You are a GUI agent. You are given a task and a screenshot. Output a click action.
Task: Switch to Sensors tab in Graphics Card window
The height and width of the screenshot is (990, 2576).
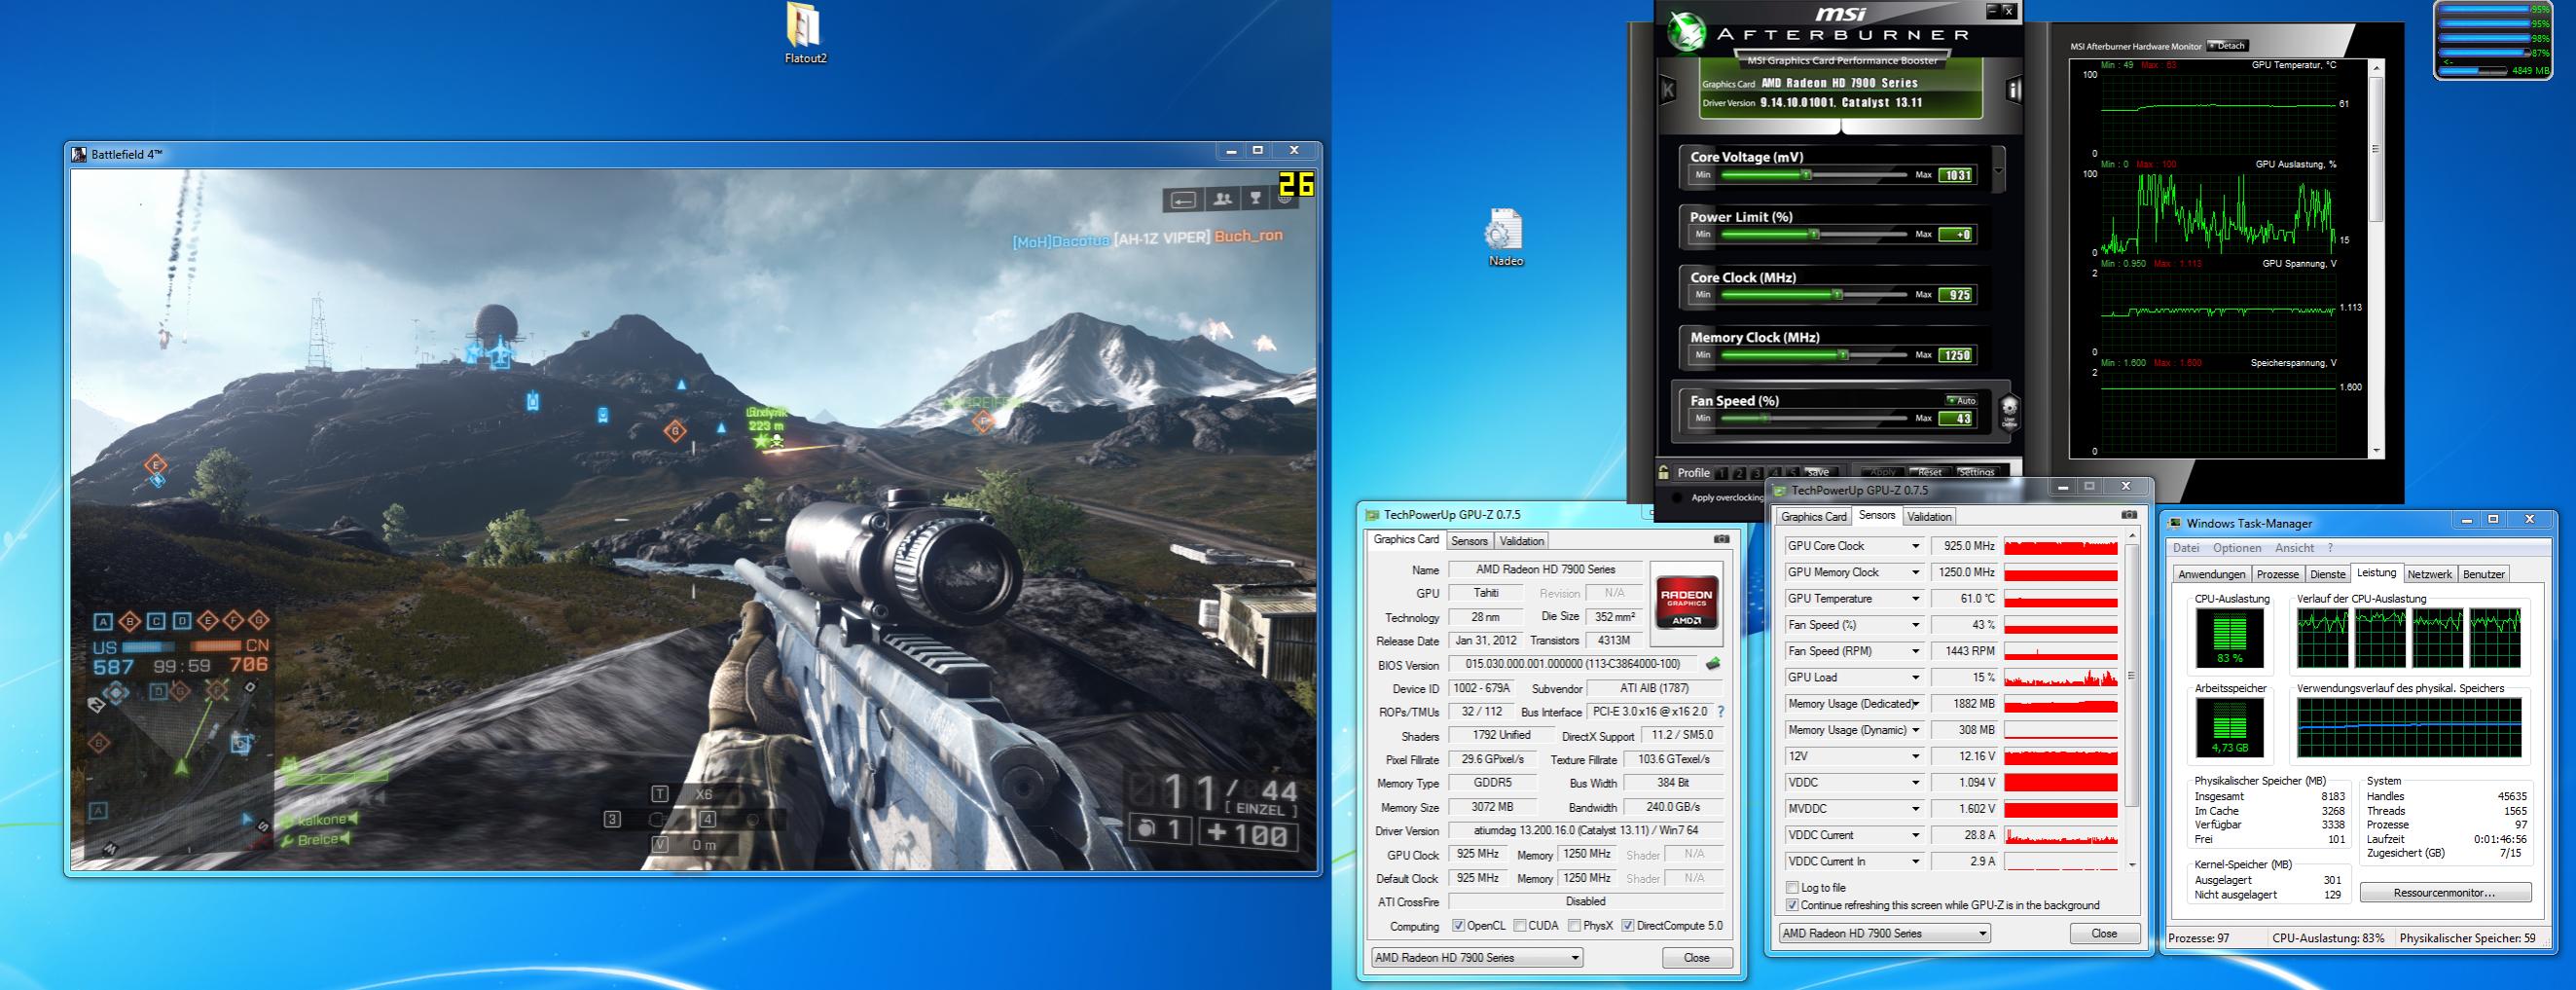tap(1469, 541)
